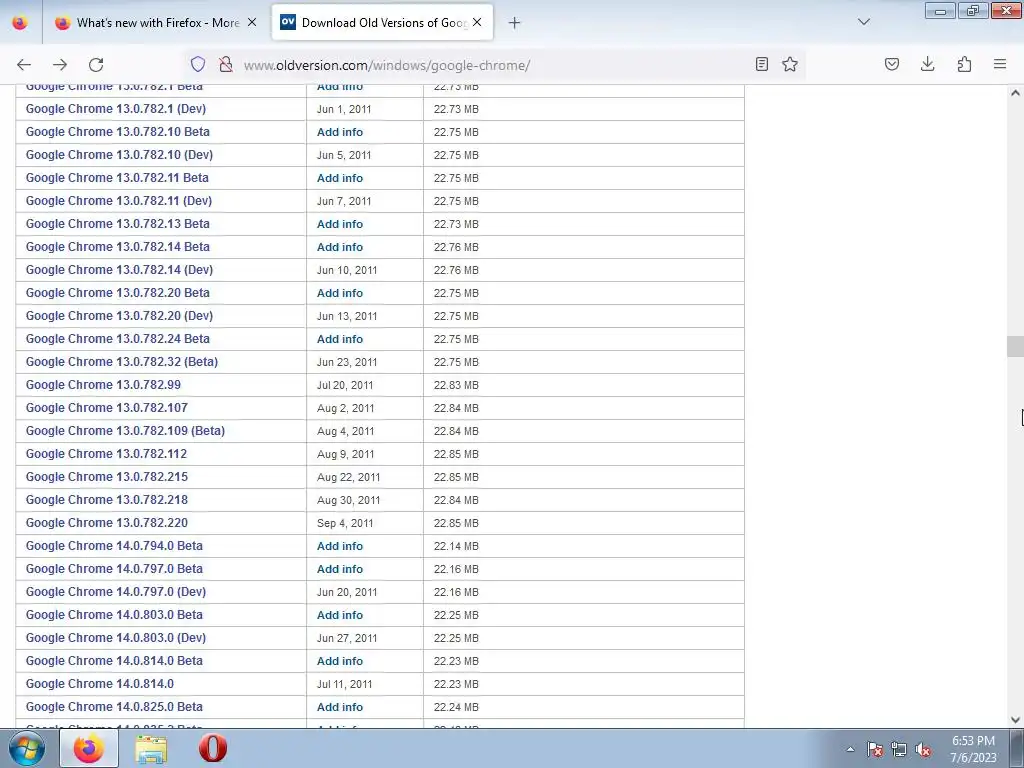Click the muted volume tray icon

(x=923, y=749)
